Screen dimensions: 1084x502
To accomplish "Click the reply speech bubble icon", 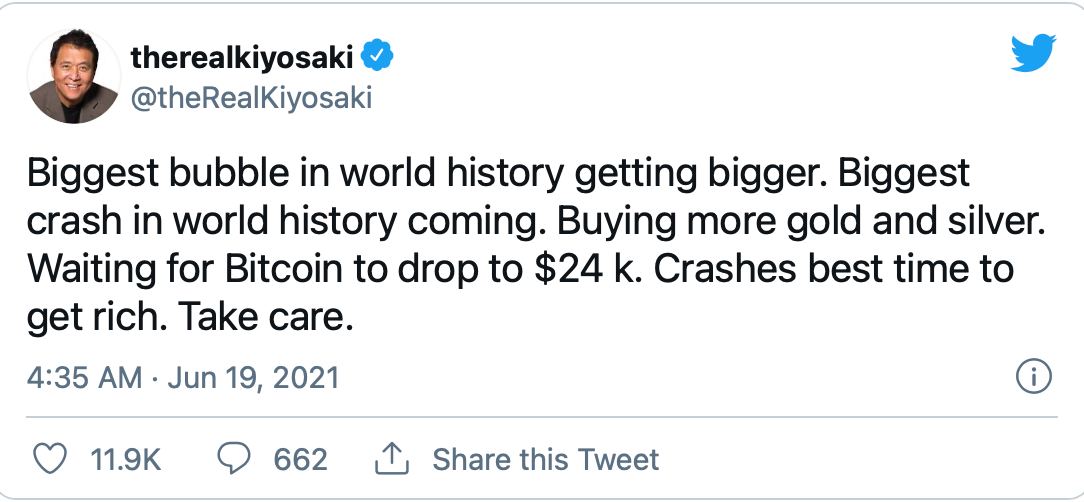I will 234,459.
